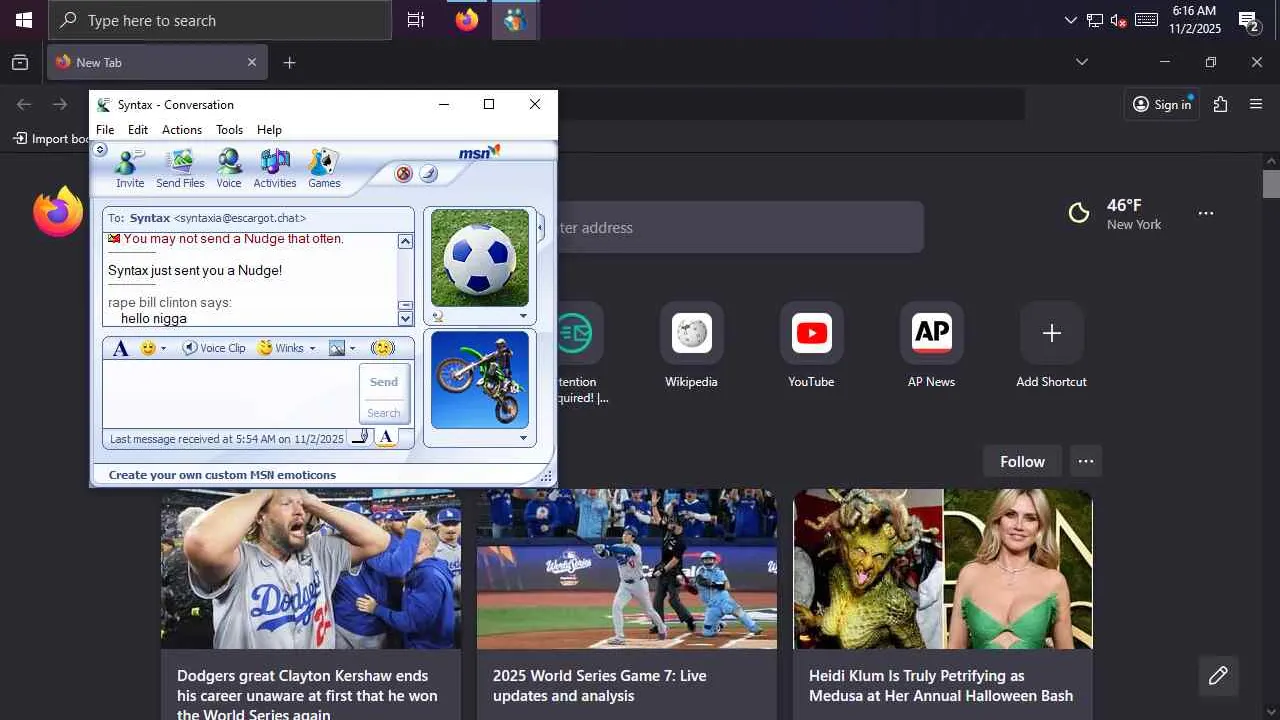Click the Follow button above stories
Image resolution: width=1280 pixels, height=720 pixels.
(1022, 461)
